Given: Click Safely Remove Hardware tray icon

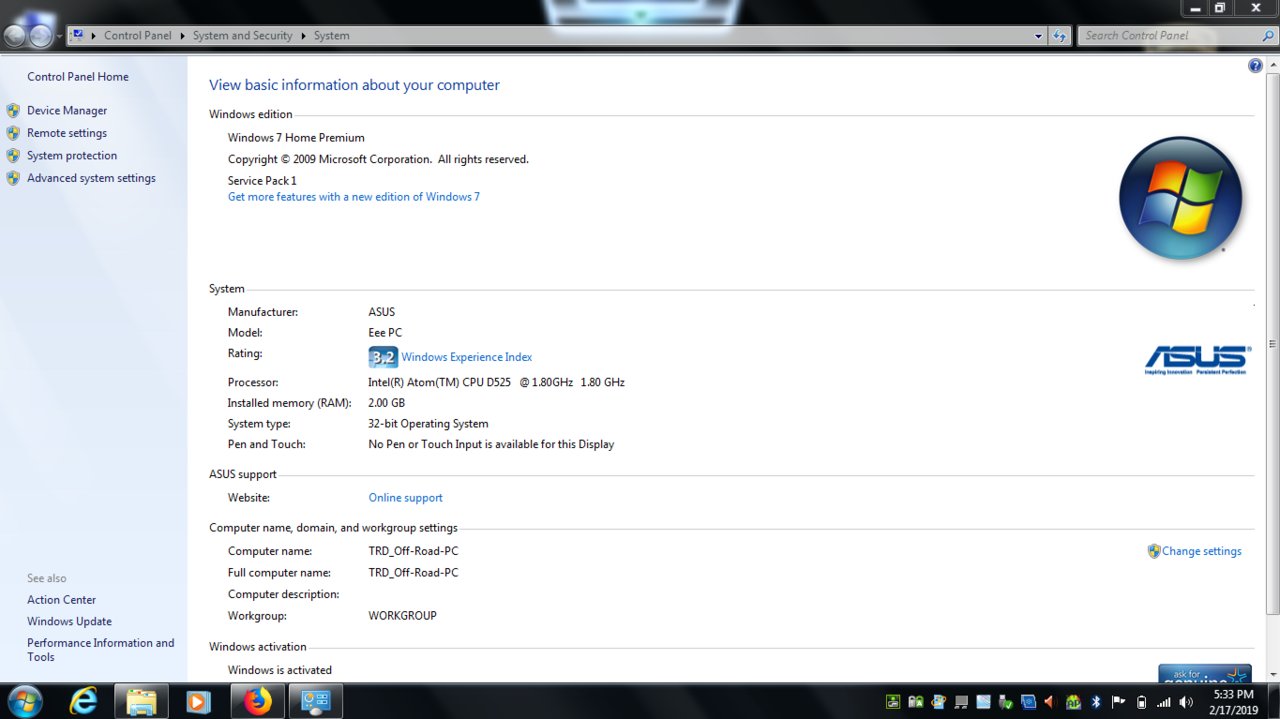Looking at the screenshot, I should [x=1005, y=702].
